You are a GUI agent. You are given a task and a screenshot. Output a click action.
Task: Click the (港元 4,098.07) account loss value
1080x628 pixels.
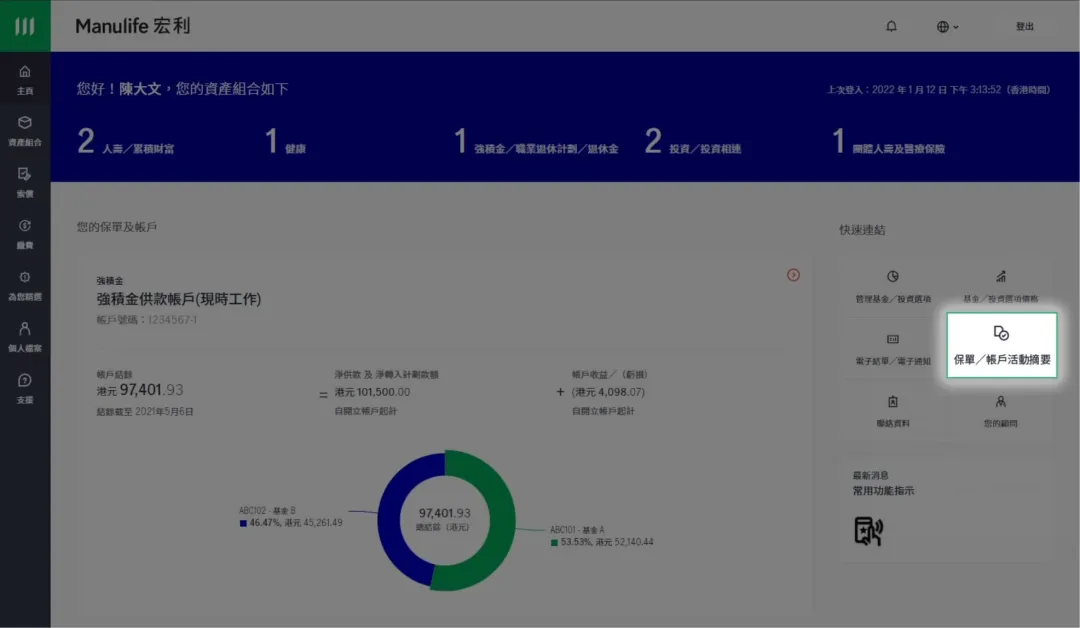pyautogui.click(x=608, y=392)
